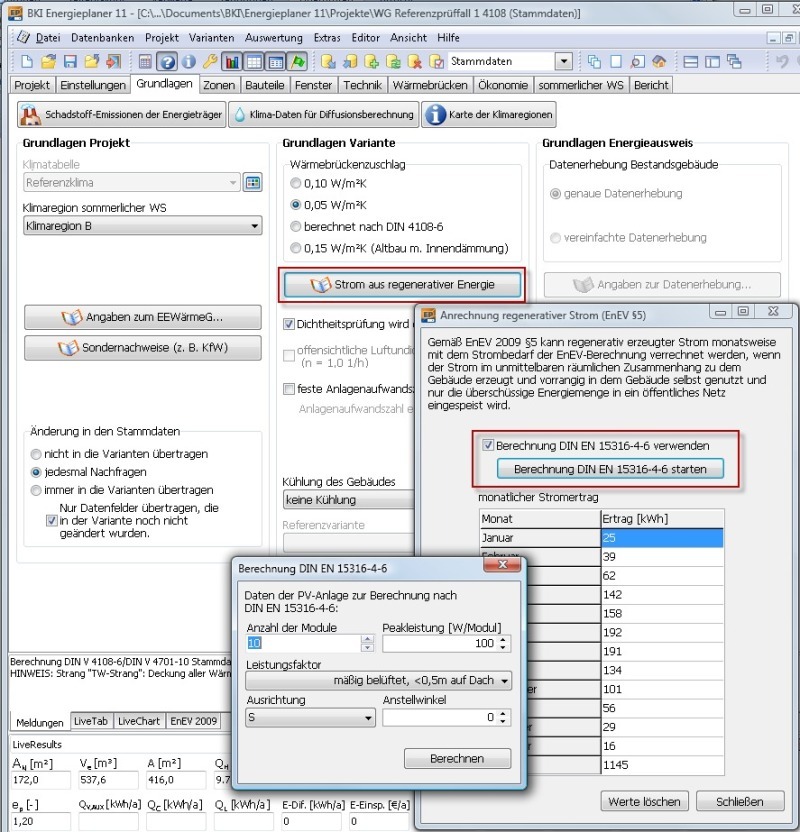This screenshot has height=832, width=800.
Task: Start 'Berechnung DIN EN 15316-4-6 starten'
Action: coord(610,469)
